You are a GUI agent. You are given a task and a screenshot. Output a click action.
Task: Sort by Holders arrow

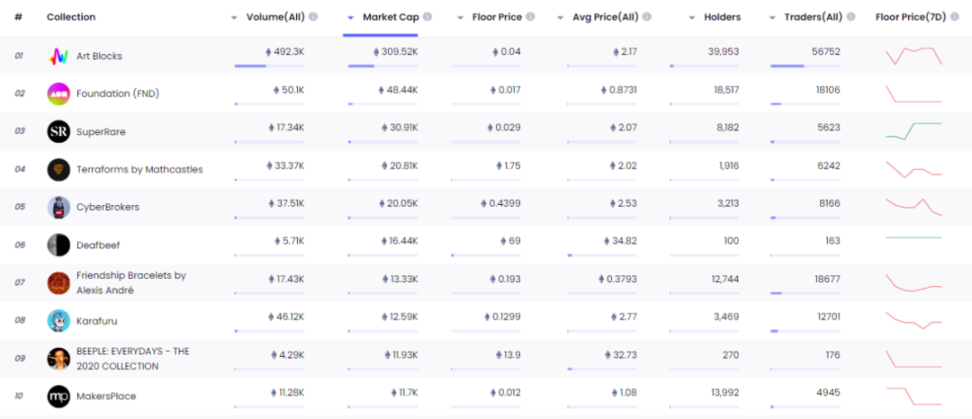(692, 18)
